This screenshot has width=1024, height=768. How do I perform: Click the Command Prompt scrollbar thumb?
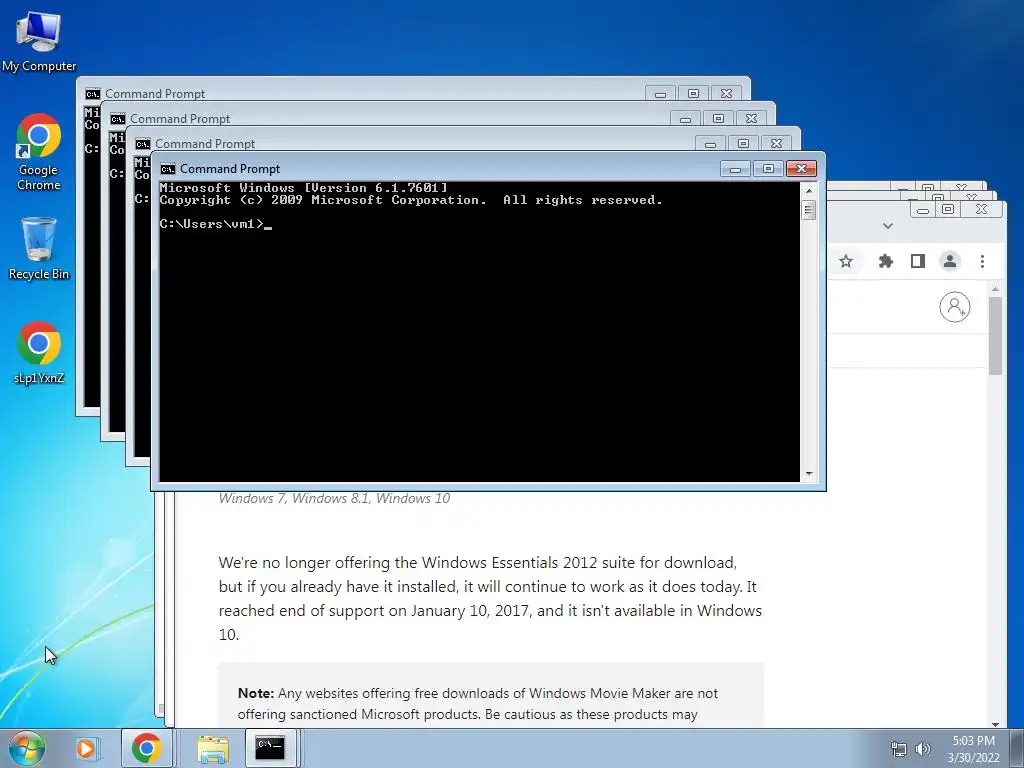(808, 210)
